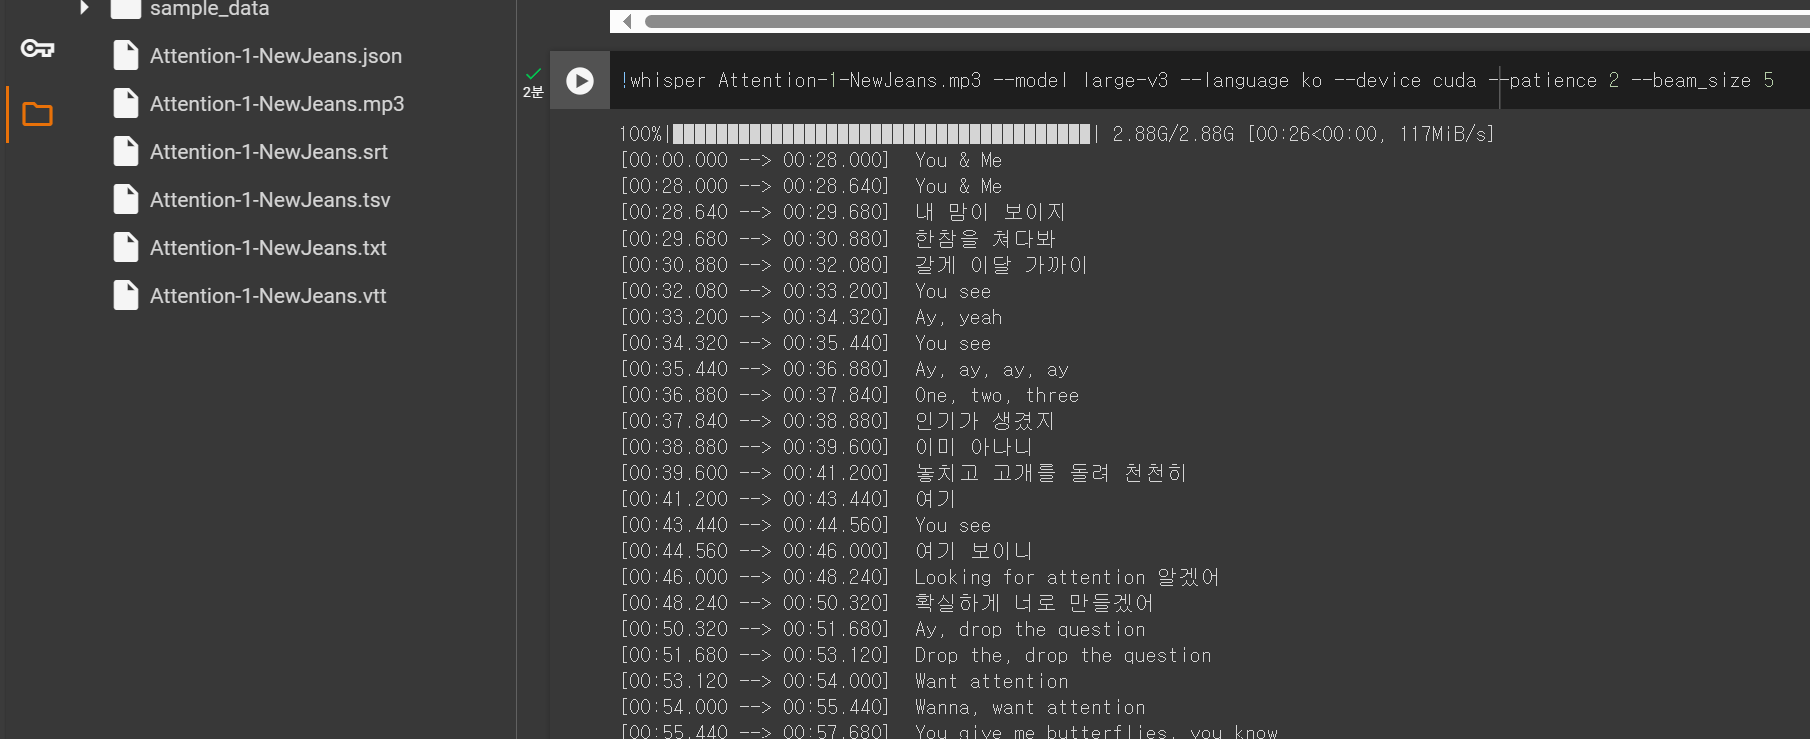This screenshot has width=1810, height=739.
Task: Click output line 'Wanna, want attention'
Action: (x=1030, y=707)
